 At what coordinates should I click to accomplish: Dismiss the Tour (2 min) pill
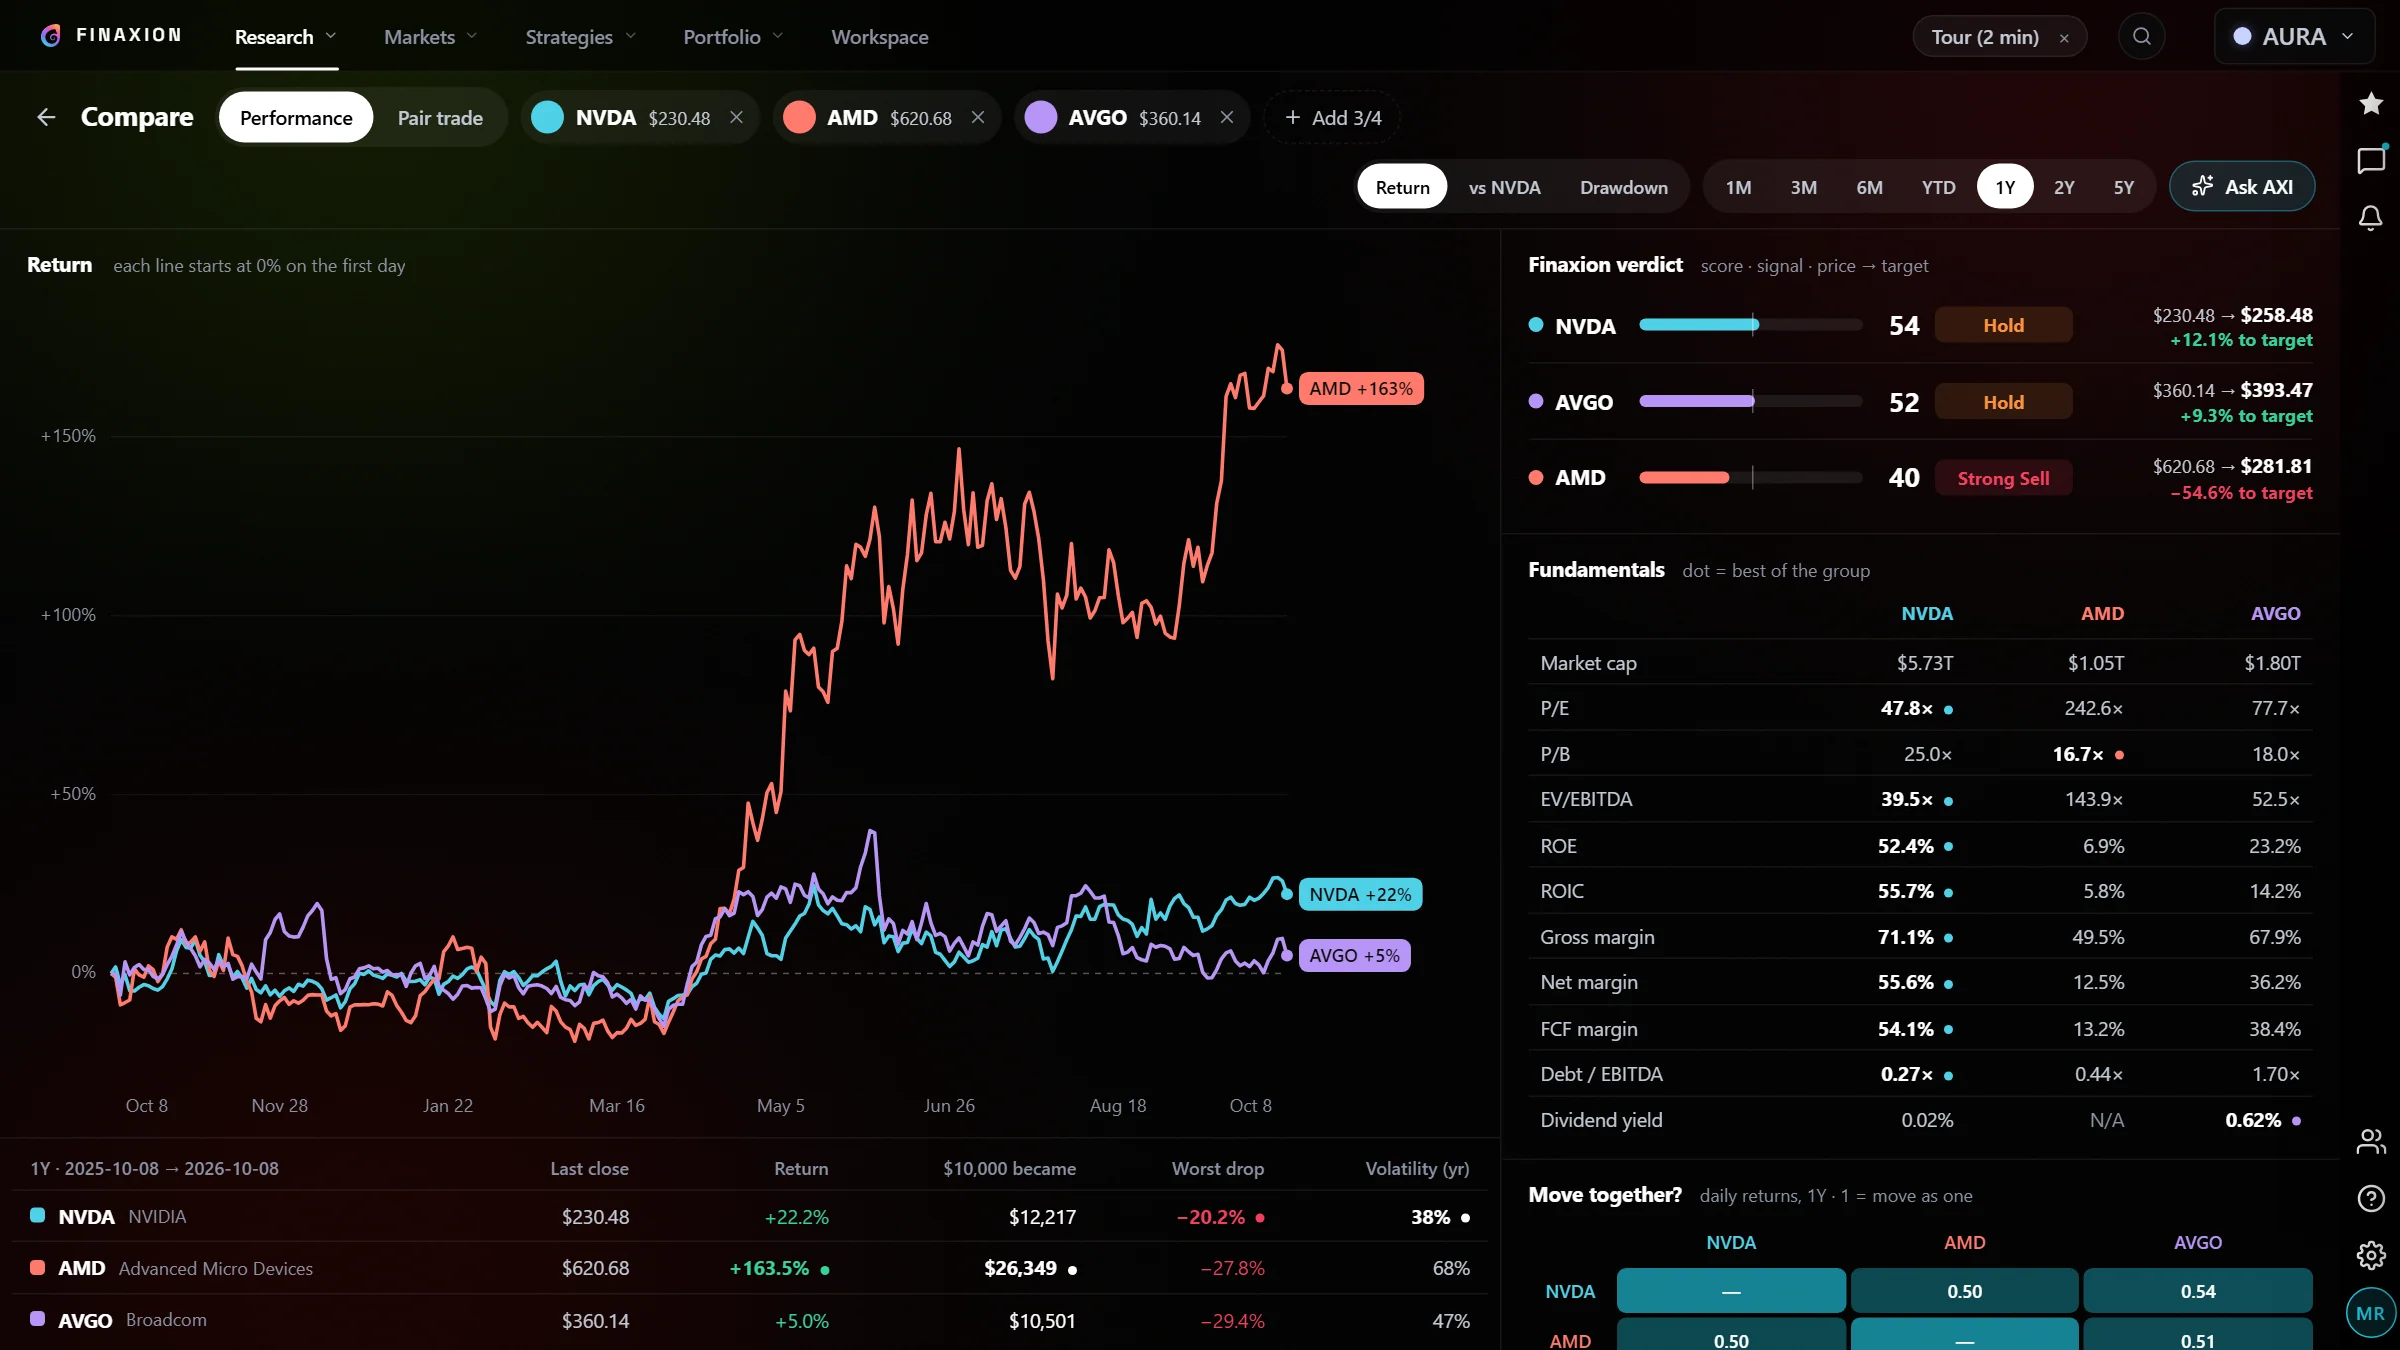point(2064,38)
